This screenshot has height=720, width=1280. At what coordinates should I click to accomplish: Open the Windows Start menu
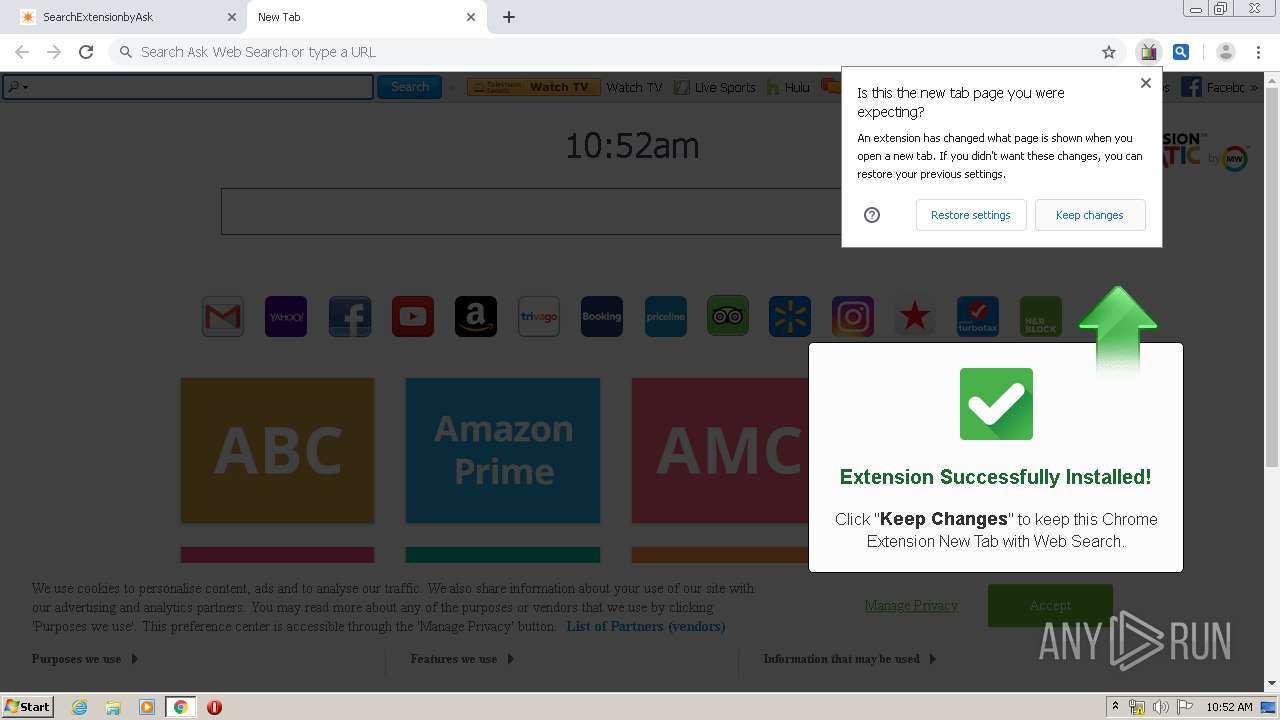pyautogui.click(x=28, y=706)
